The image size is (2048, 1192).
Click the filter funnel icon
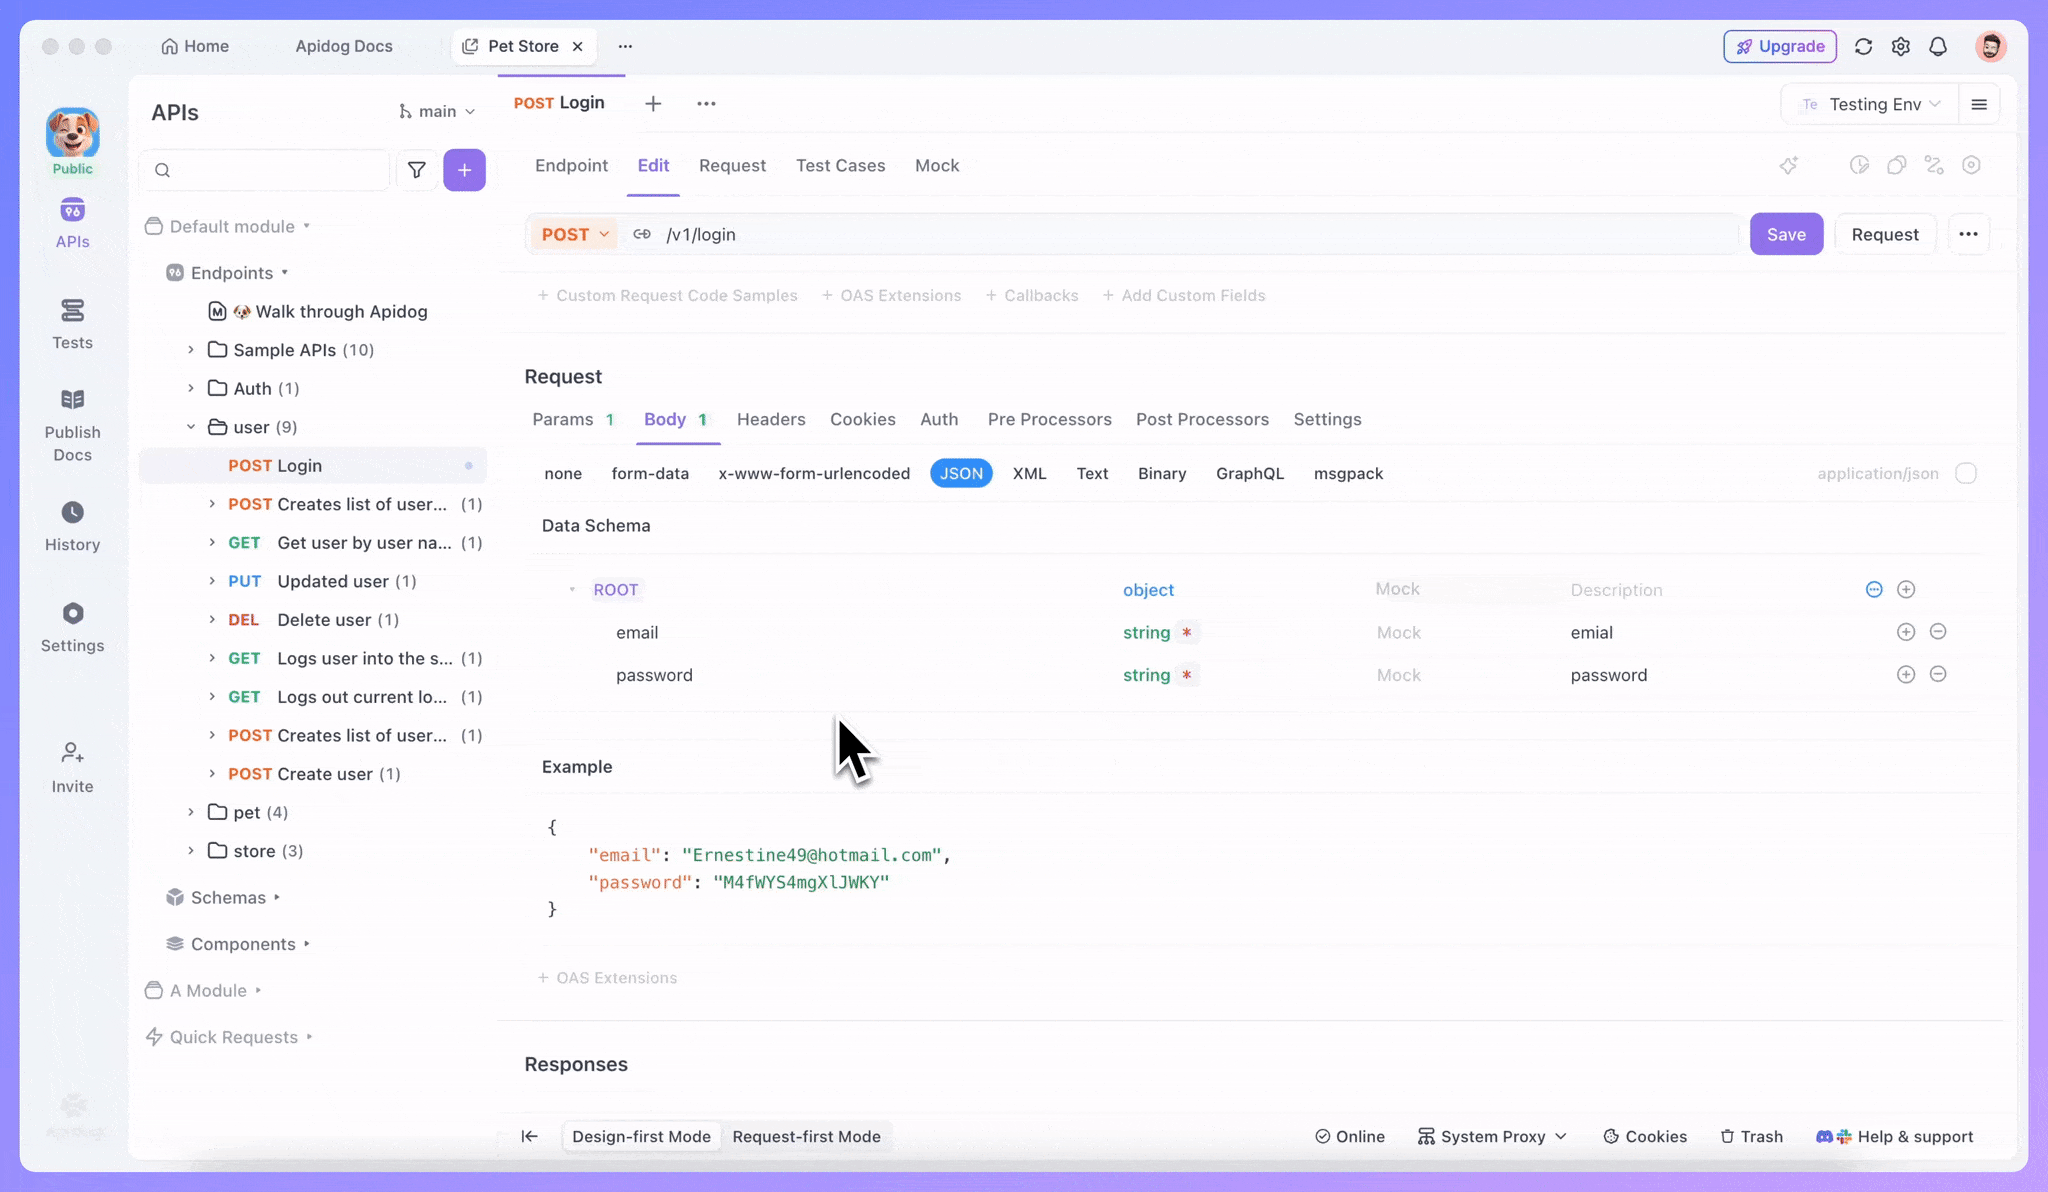tap(417, 170)
